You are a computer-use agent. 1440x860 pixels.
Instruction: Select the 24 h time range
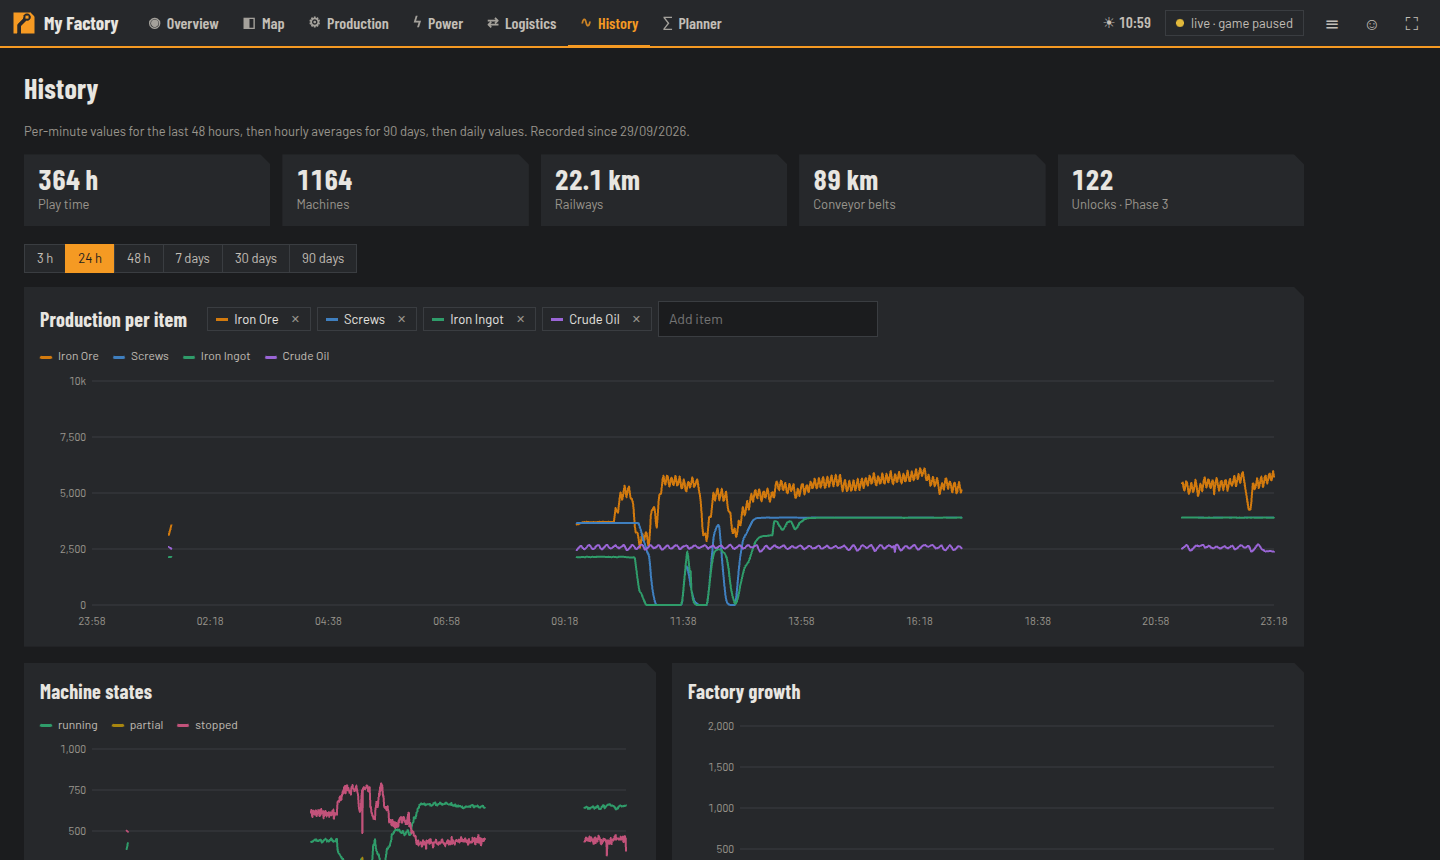(90, 258)
